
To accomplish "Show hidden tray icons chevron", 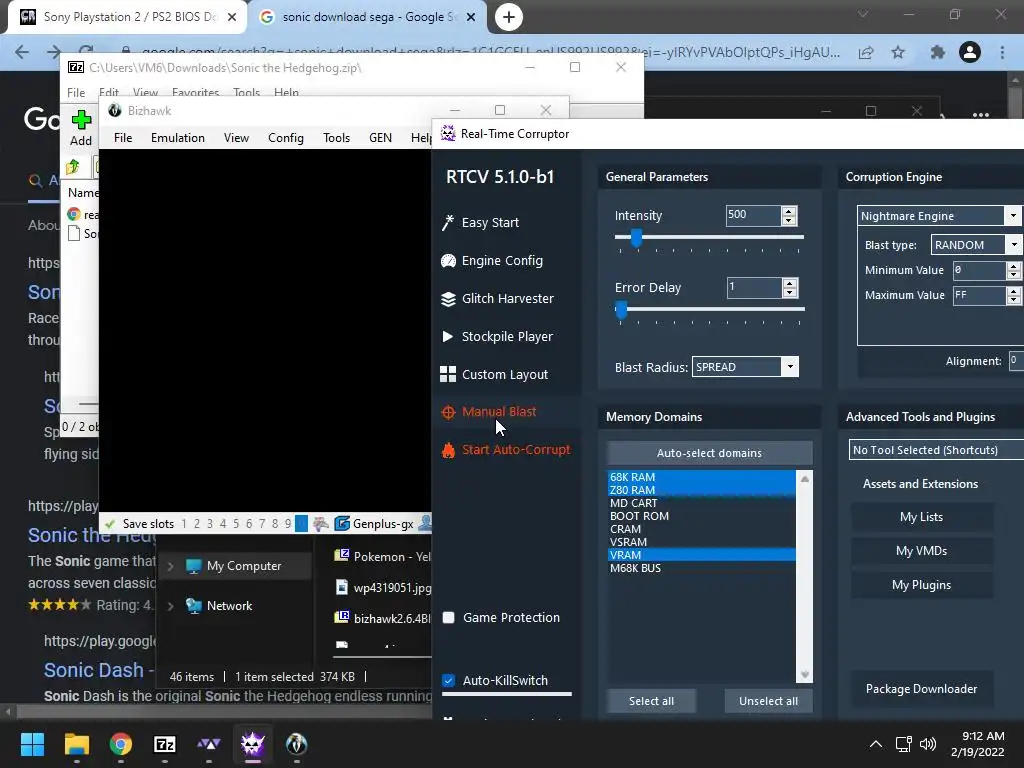I will click(x=876, y=744).
